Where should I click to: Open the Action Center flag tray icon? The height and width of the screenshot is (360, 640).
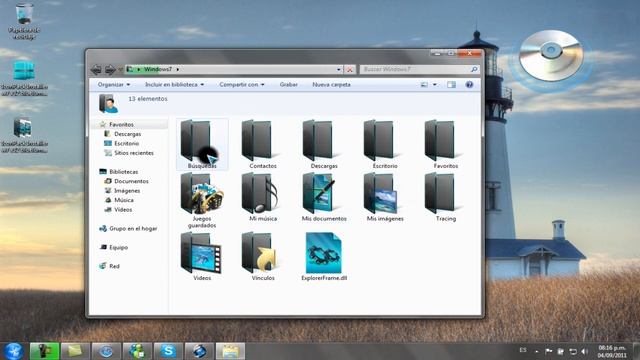click(549, 351)
